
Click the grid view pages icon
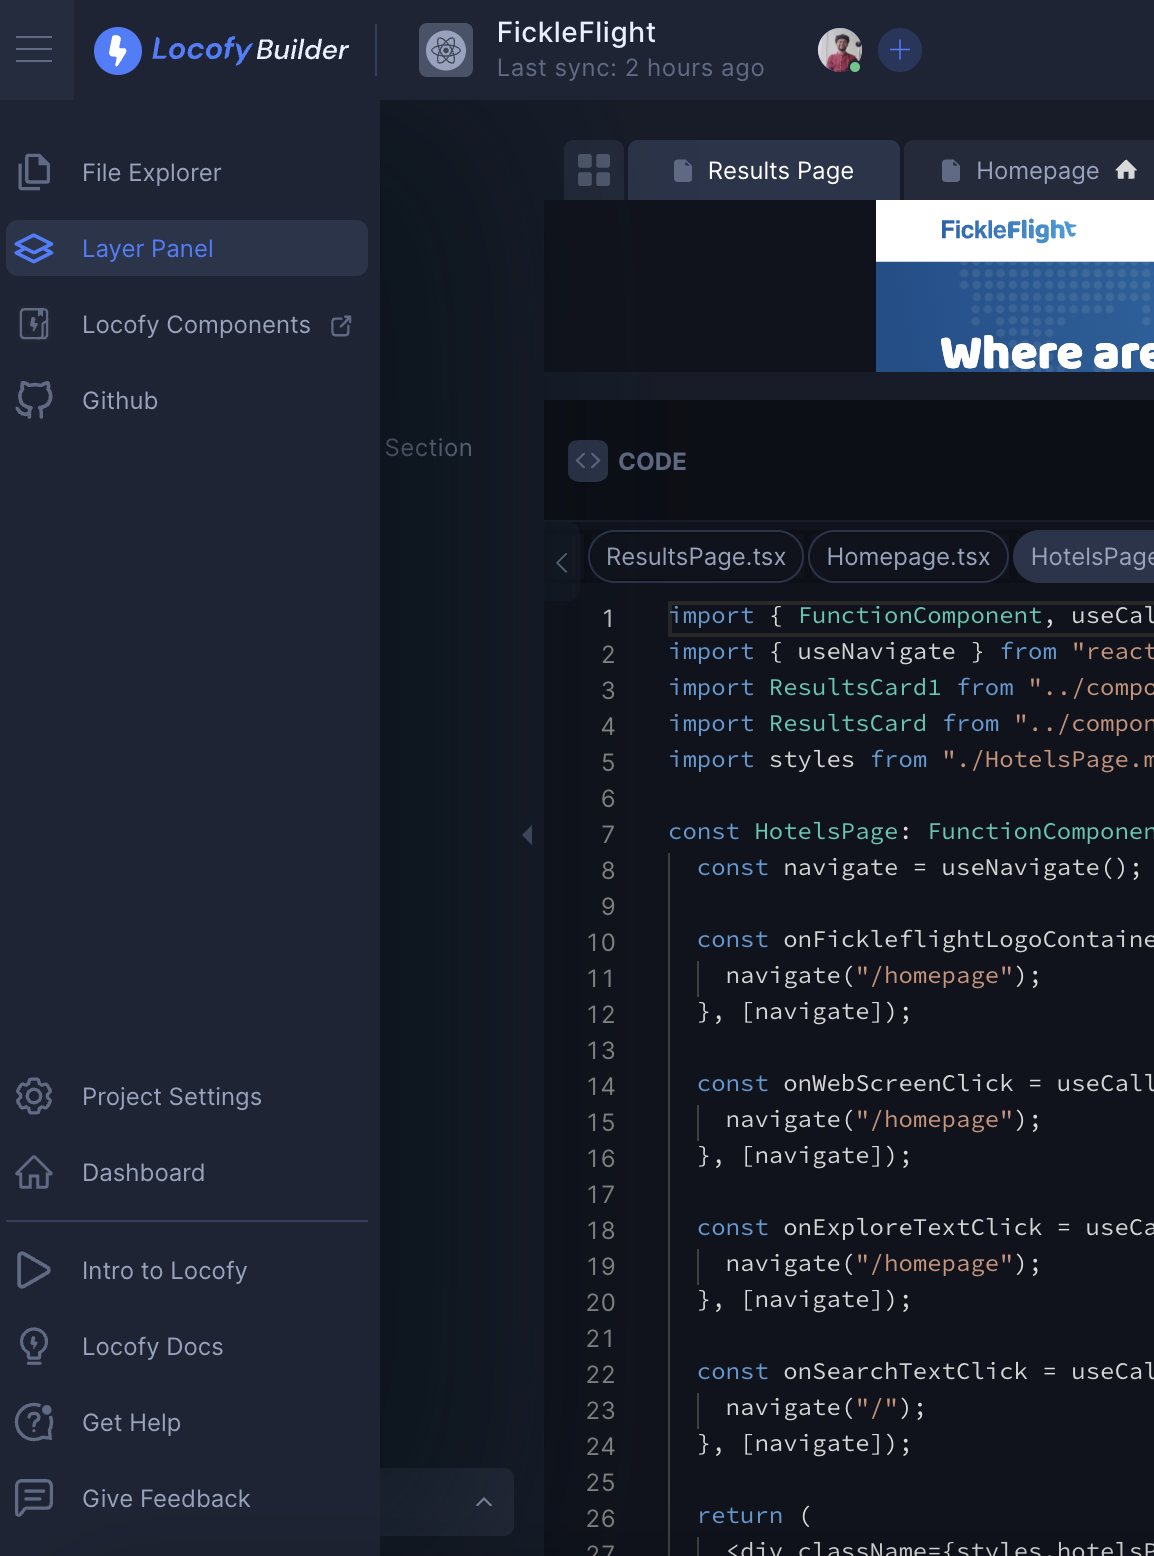coord(594,171)
